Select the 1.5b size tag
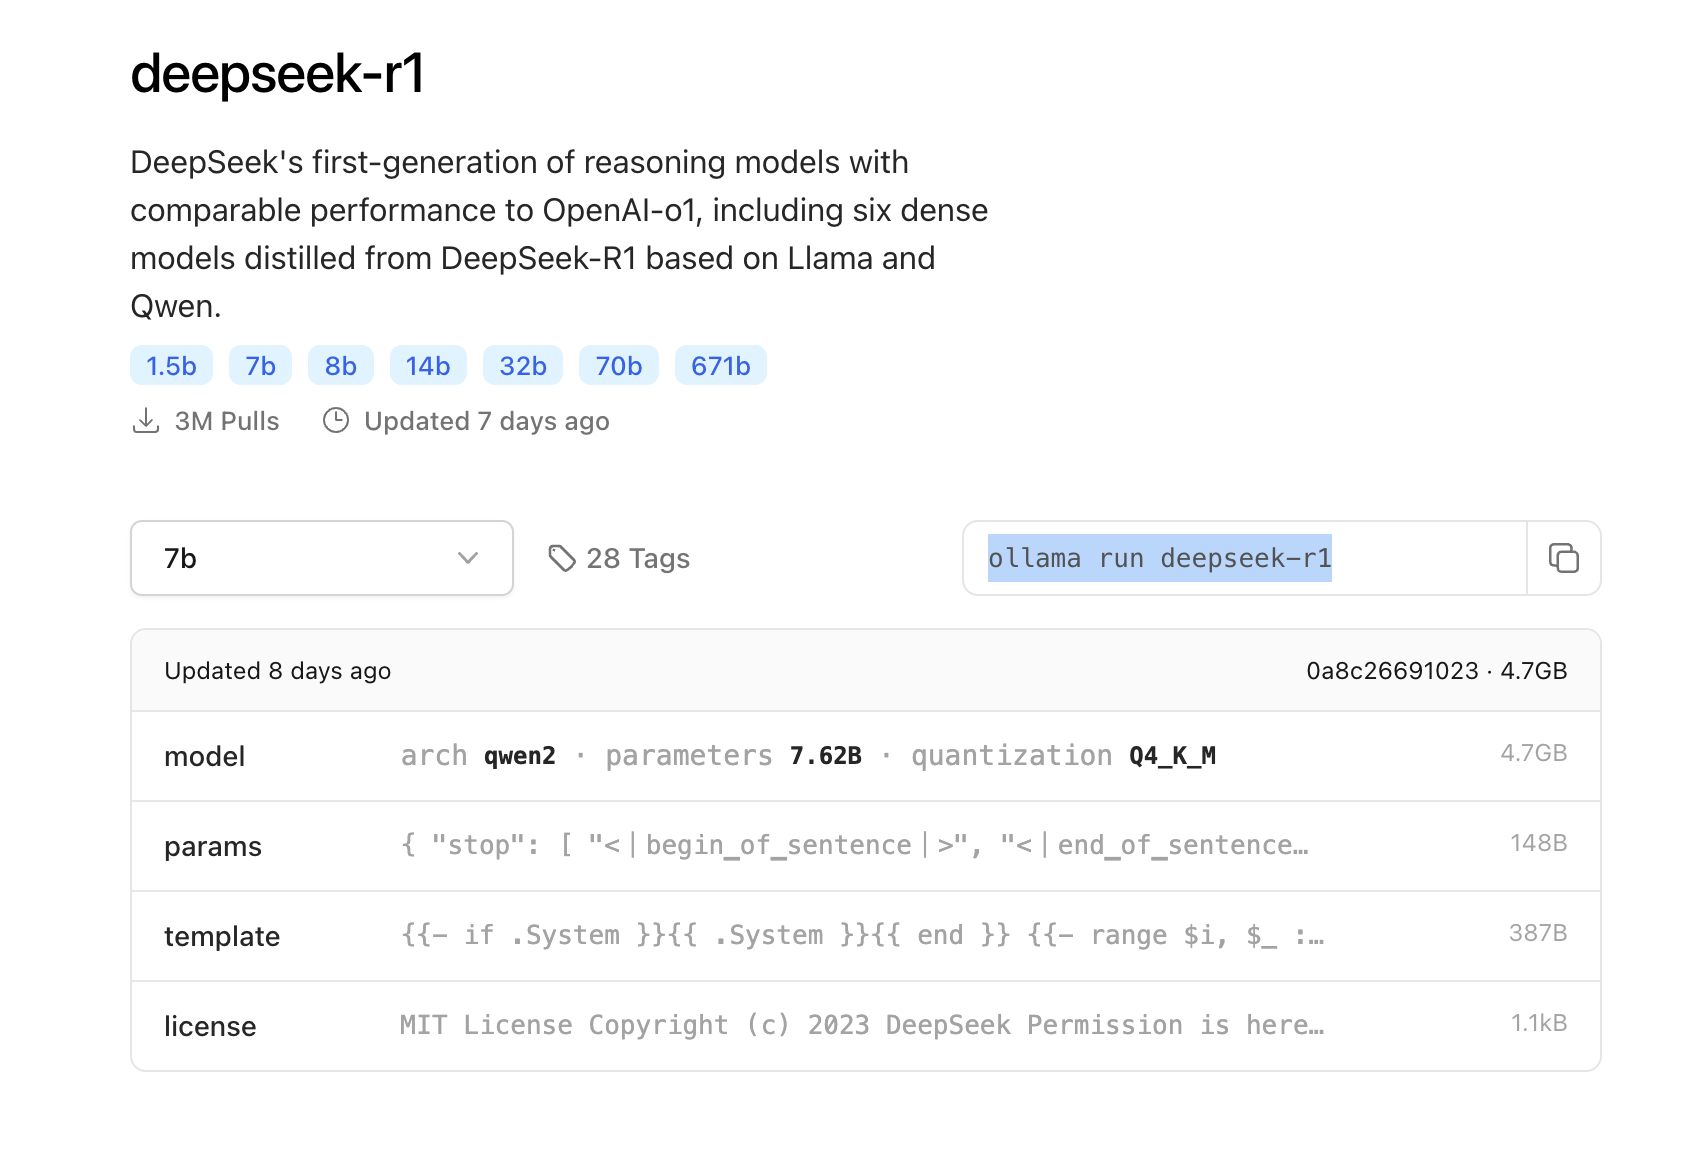Screen dimensions: 1700x1160 pos(170,366)
